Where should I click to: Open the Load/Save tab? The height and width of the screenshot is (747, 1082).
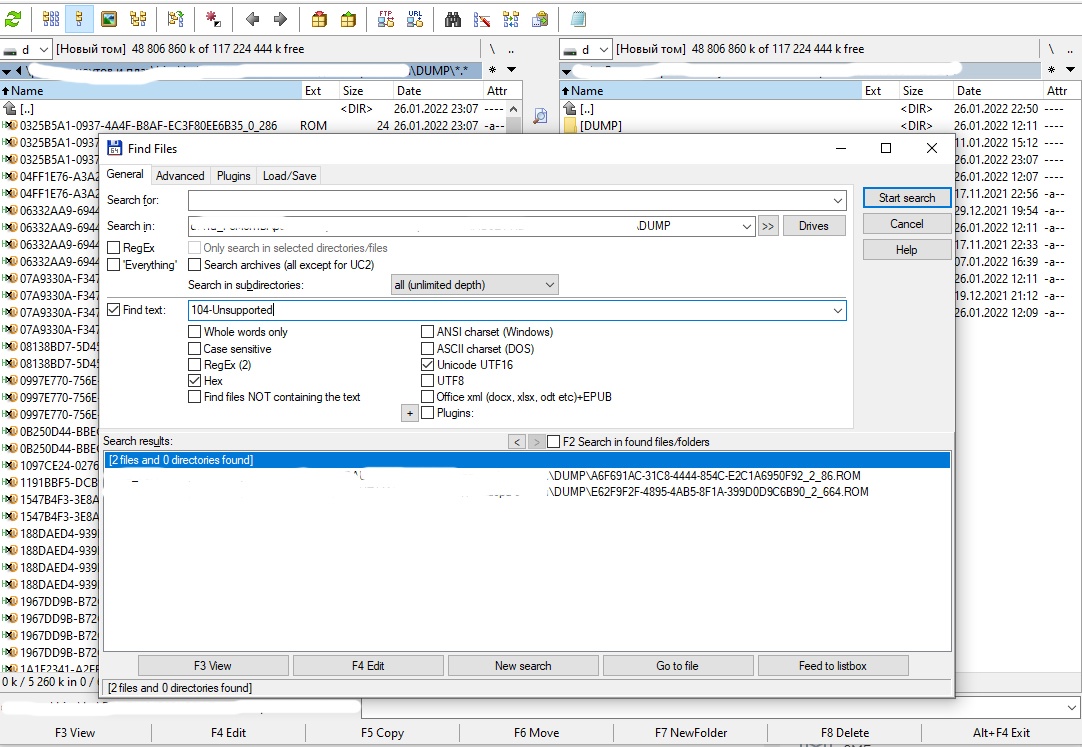tap(289, 175)
